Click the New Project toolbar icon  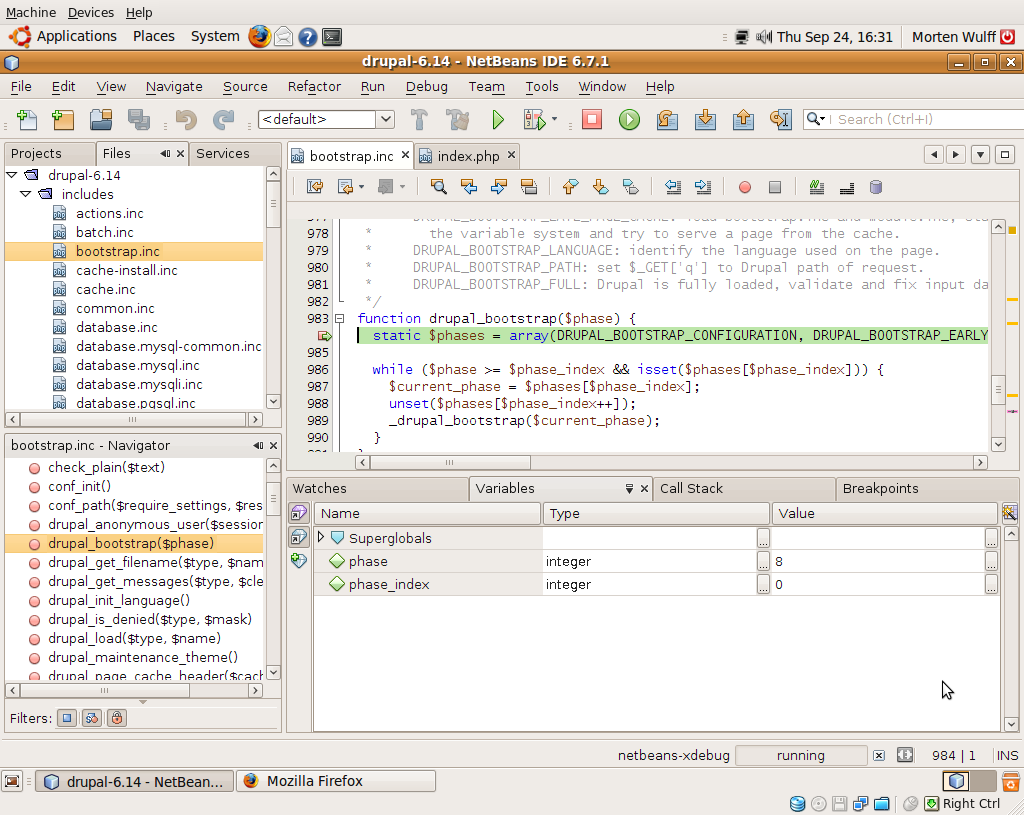(63, 120)
